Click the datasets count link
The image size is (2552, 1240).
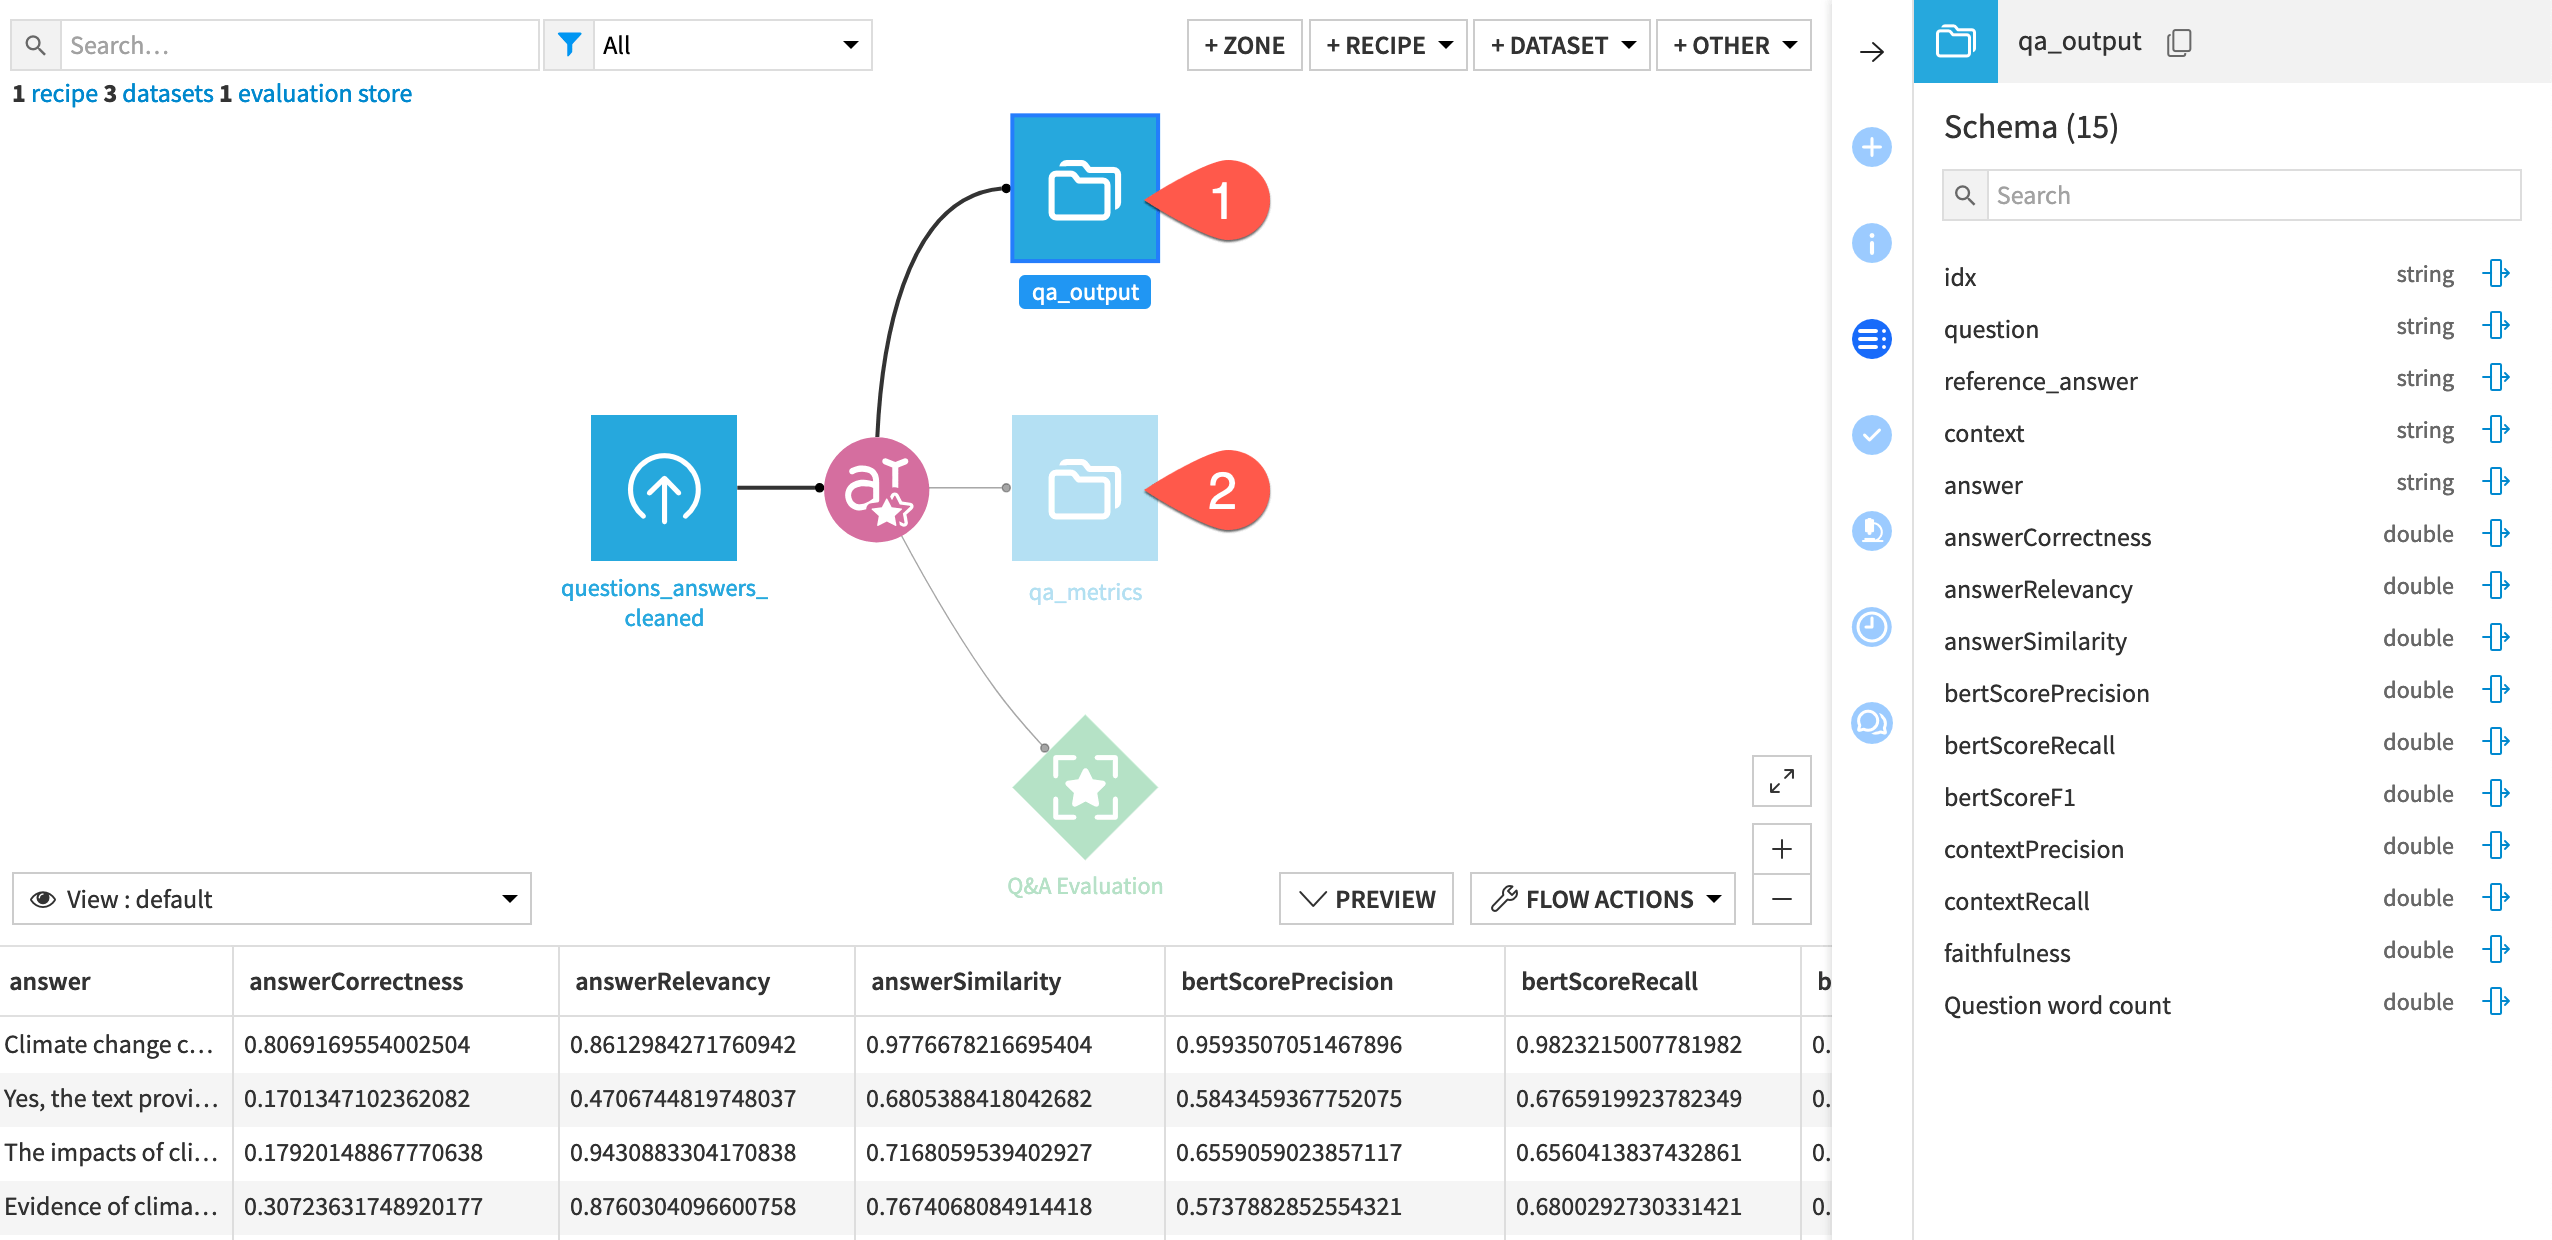pyautogui.click(x=167, y=94)
